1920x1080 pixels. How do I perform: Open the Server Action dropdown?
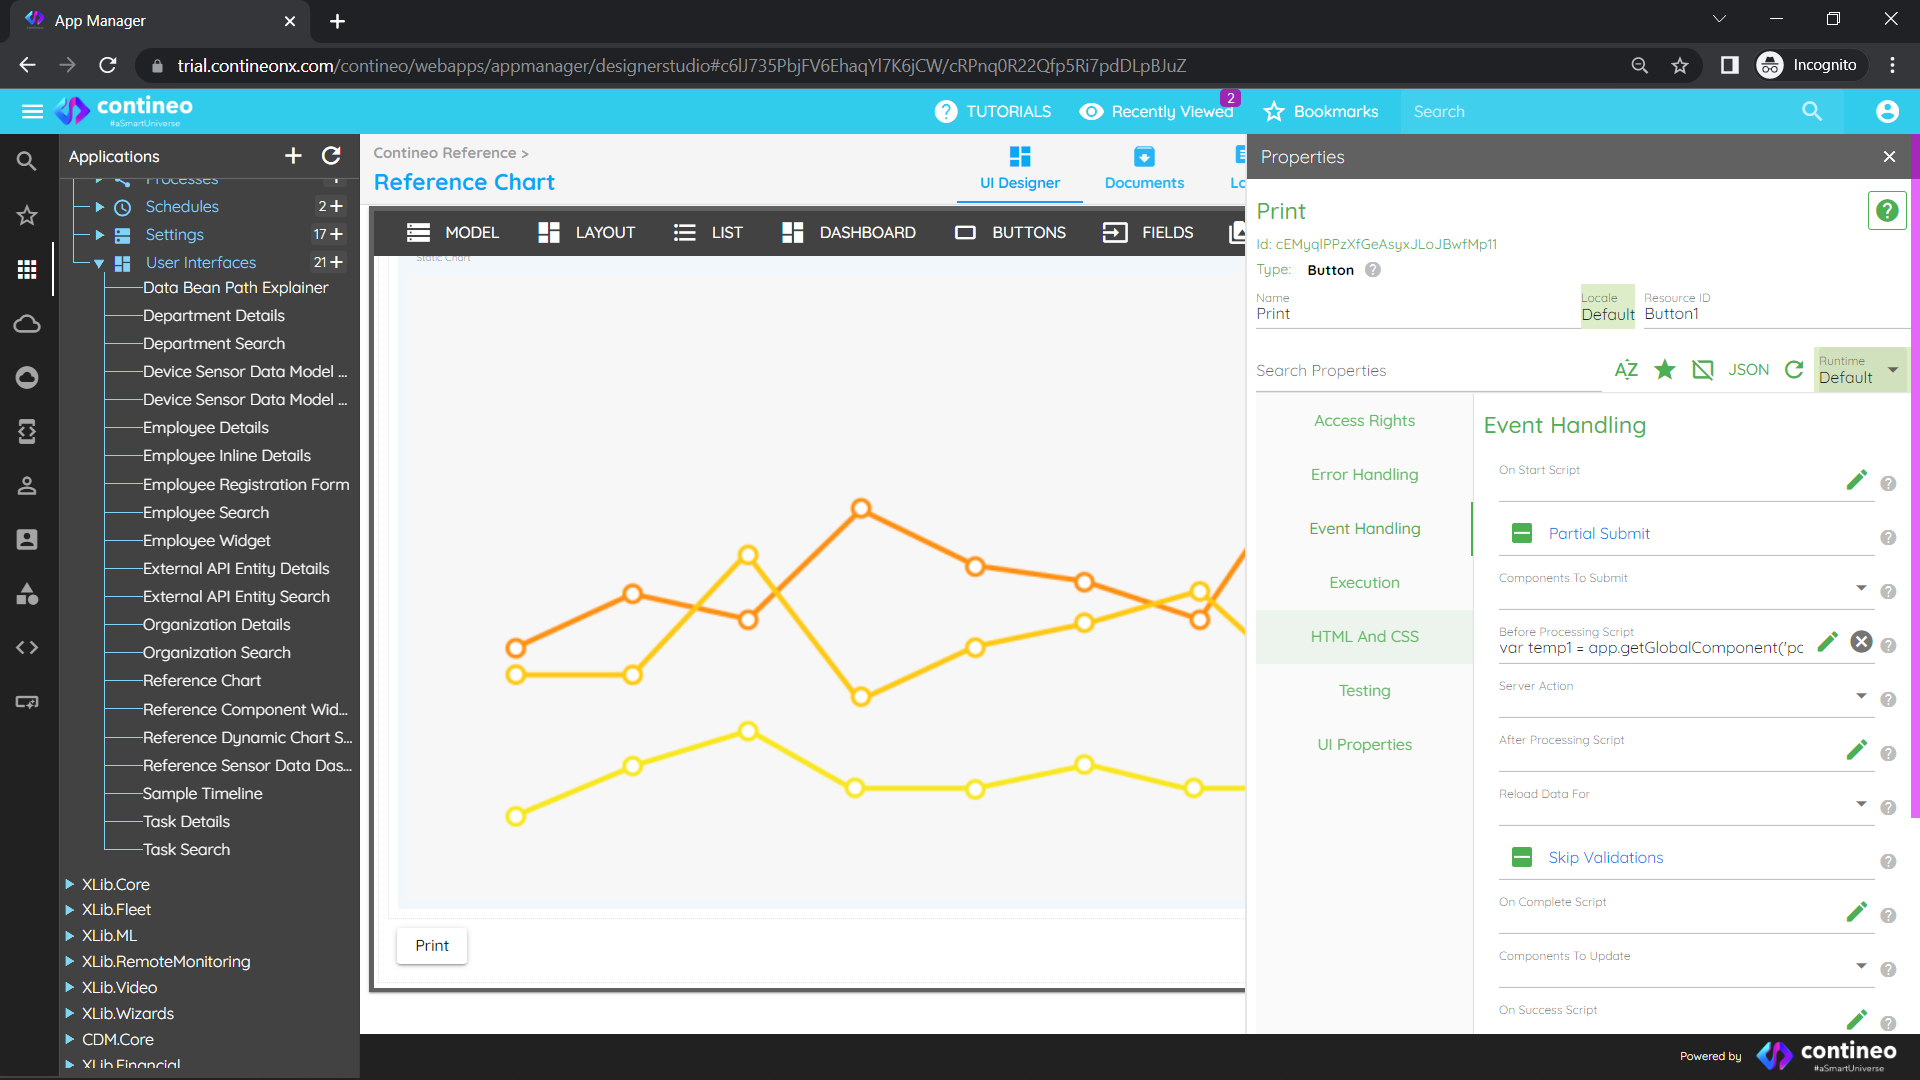click(1861, 696)
